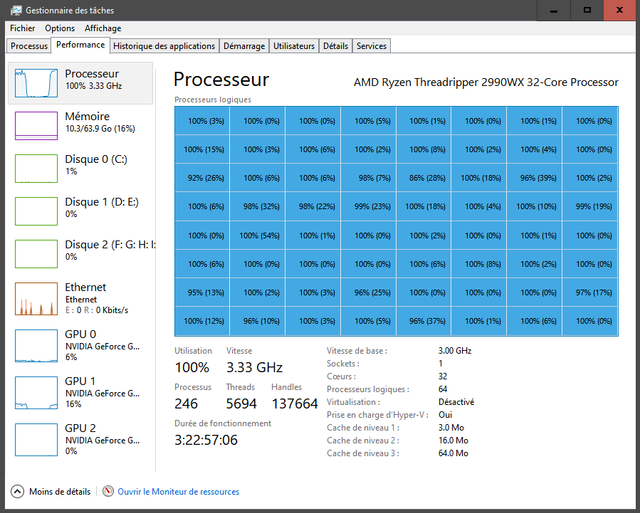Open the Services tab
The image size is (640, 513).
[371, 46]
